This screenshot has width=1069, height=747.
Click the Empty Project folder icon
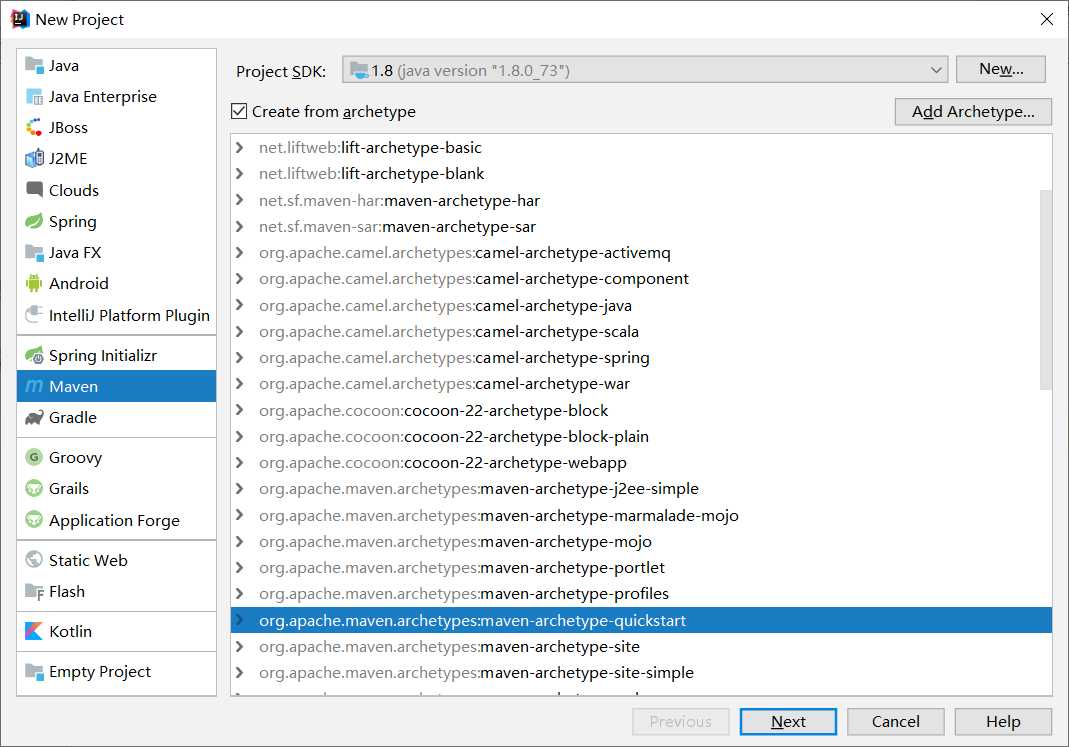click(34, 671)
